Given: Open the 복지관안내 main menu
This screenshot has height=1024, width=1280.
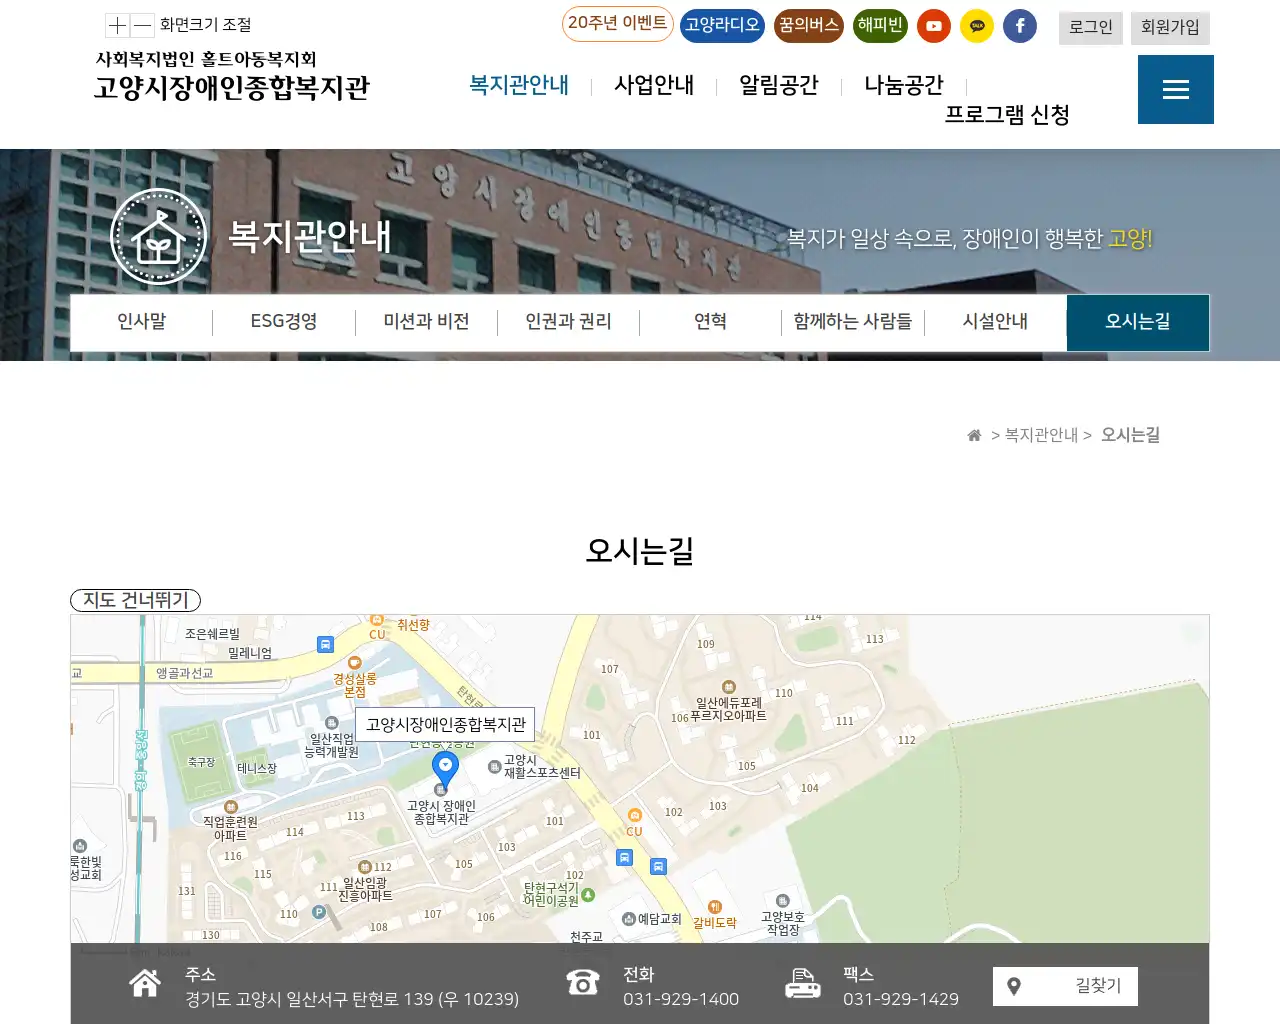Looking at the screenshot, I should pyautogui.click(x=519, y=86).
